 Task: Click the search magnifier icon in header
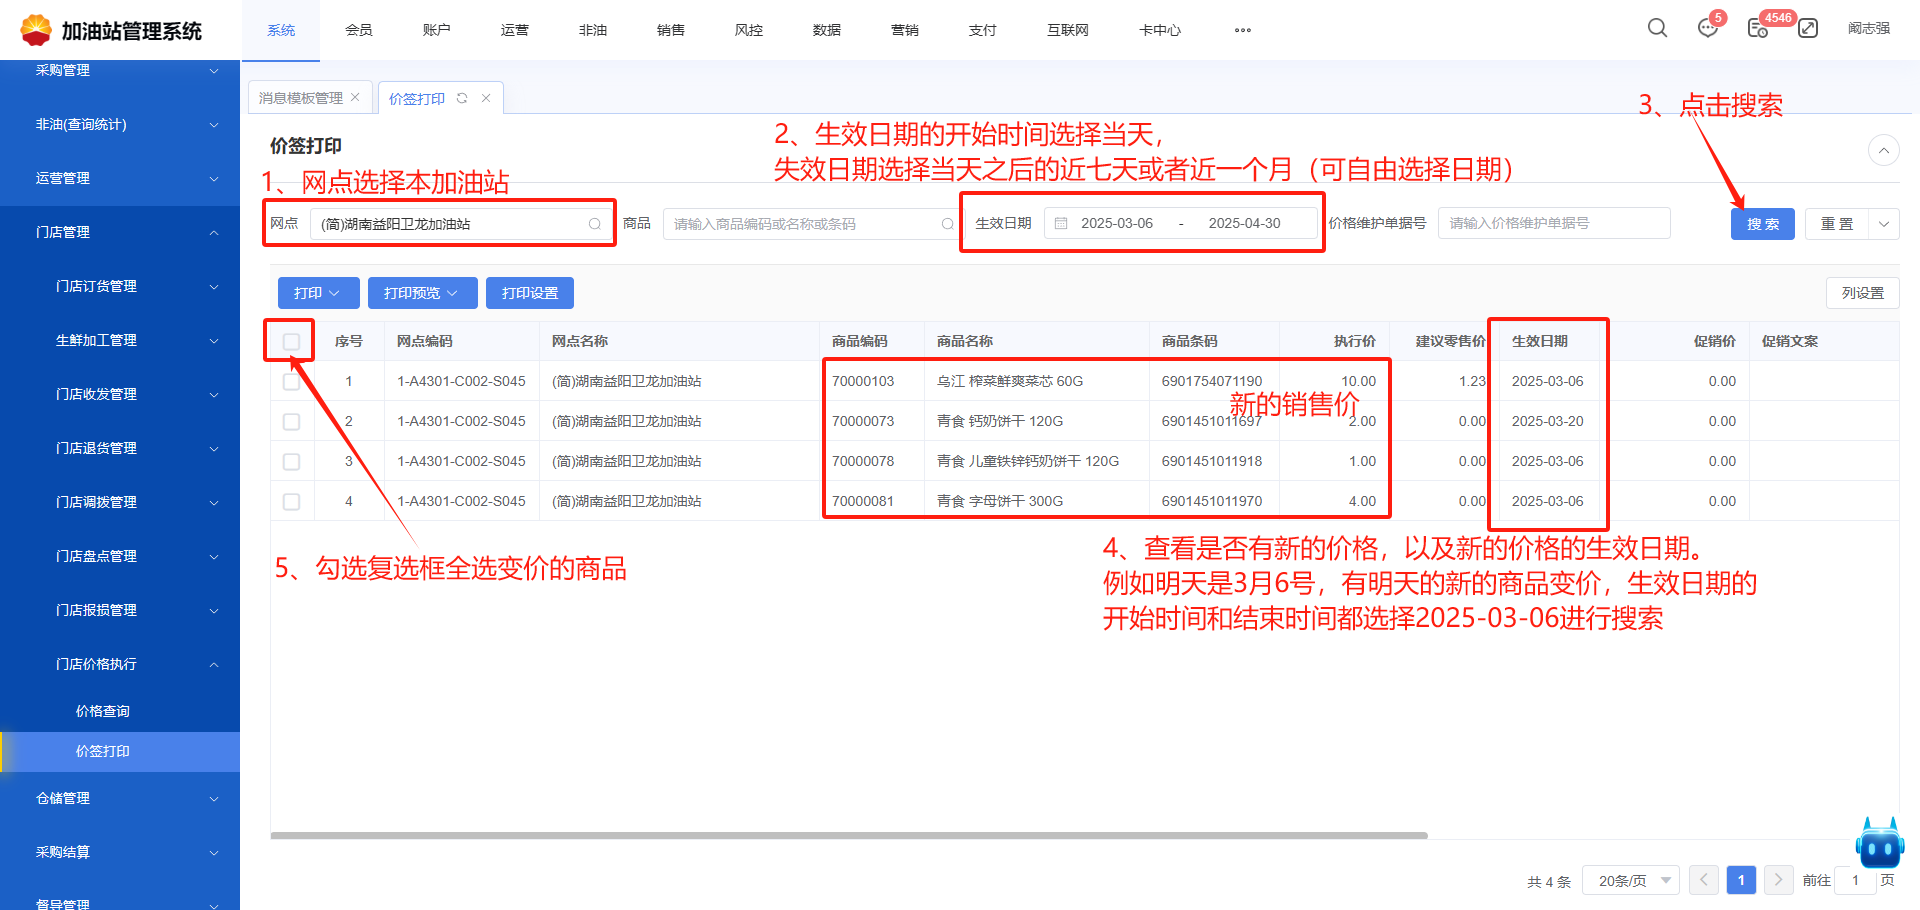tap(1657, 28)
